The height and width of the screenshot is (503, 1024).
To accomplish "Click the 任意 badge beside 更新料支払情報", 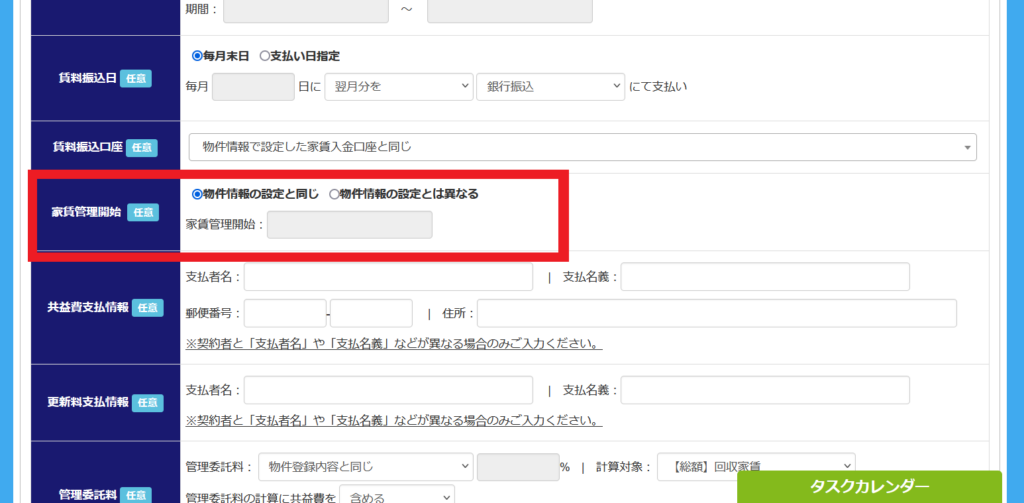I will tap(148, 403).
